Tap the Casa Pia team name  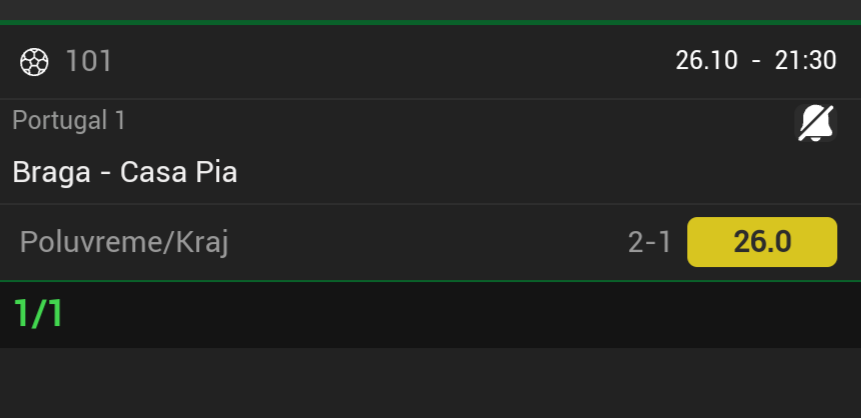tap(178, 172)
